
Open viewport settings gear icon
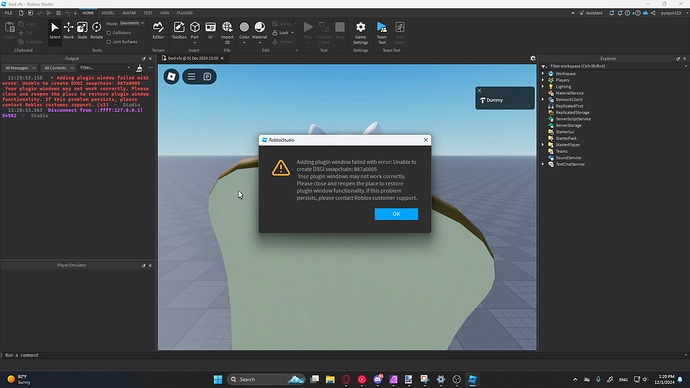coord(532,58)
